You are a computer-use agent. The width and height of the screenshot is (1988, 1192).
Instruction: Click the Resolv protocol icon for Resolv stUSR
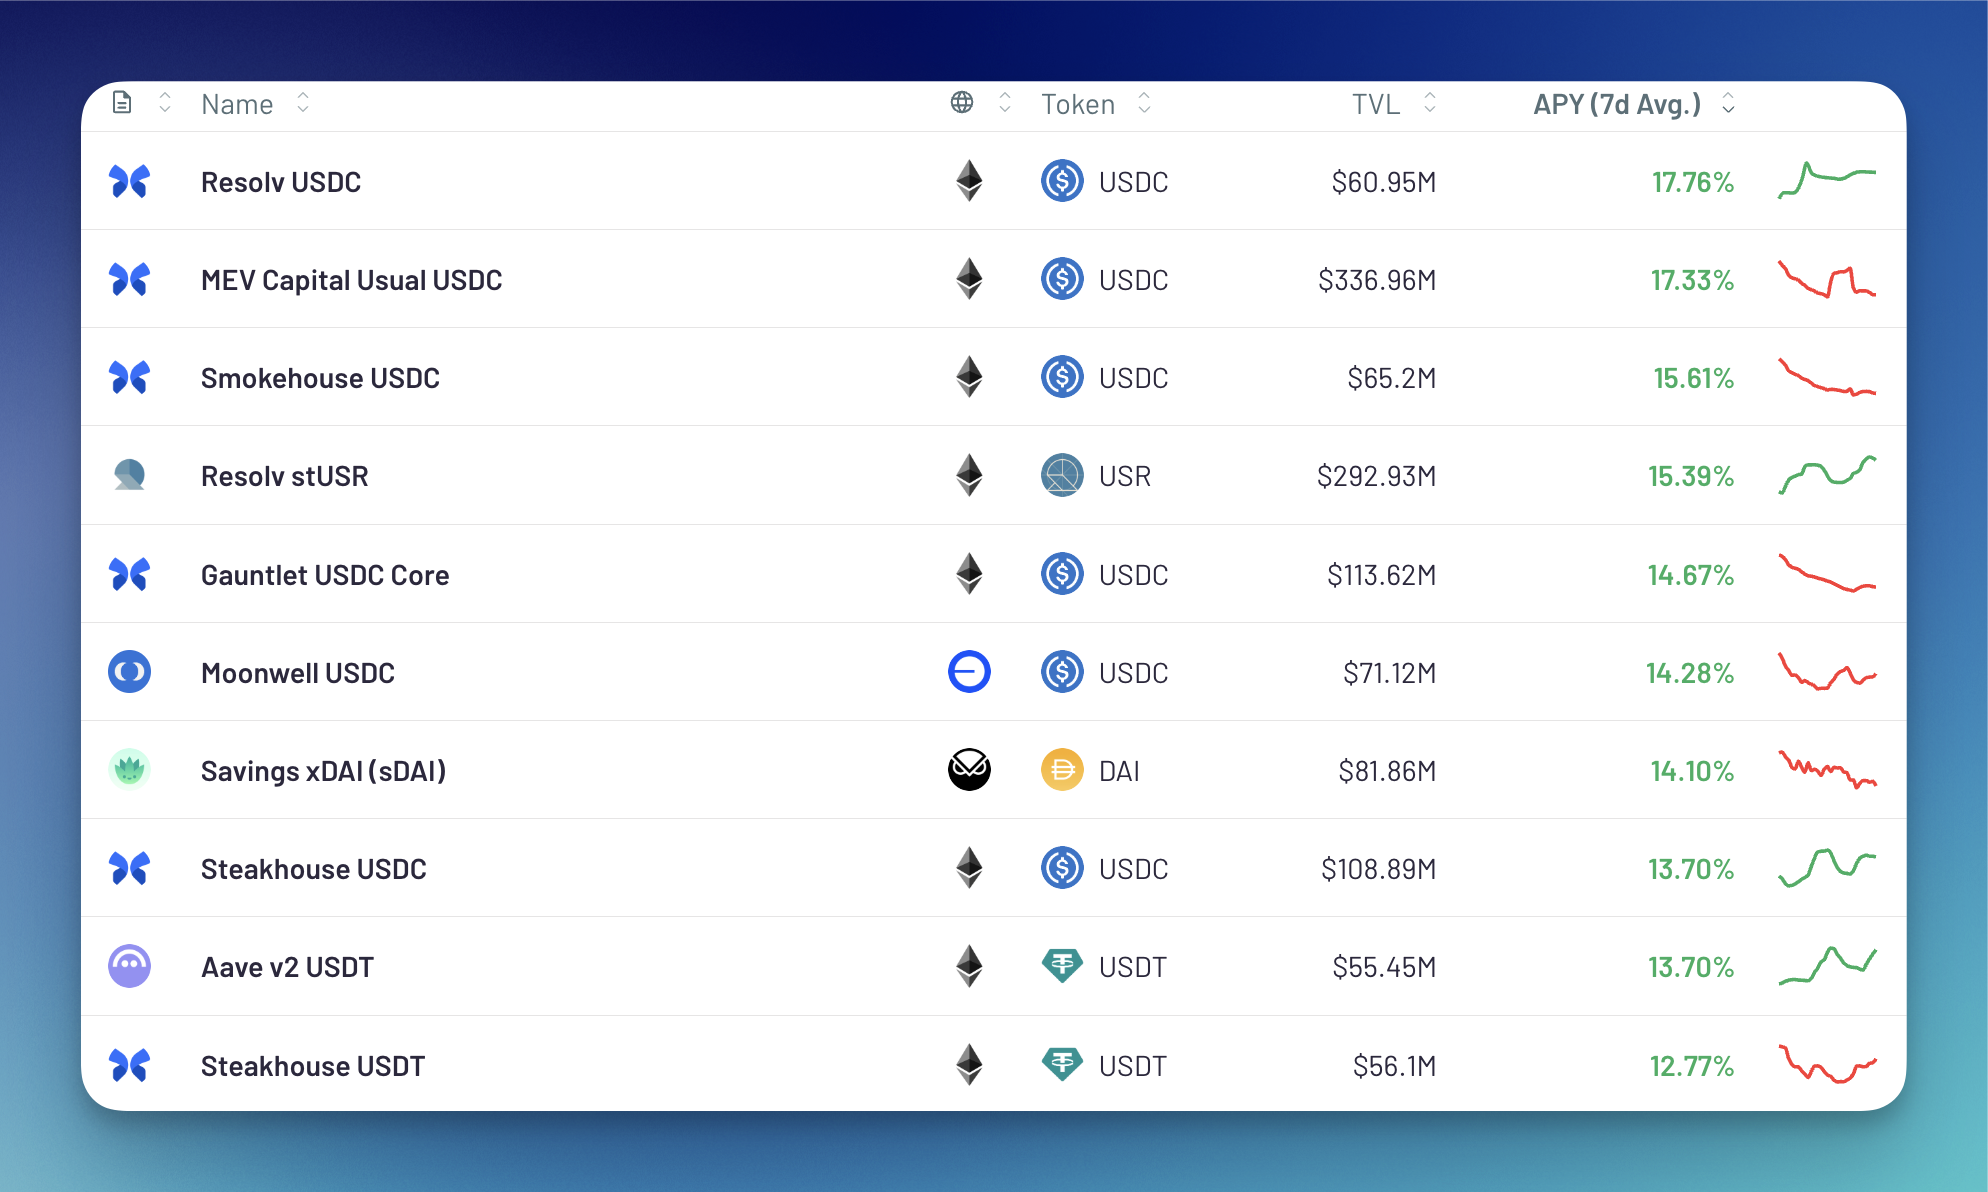pos(130,475)
